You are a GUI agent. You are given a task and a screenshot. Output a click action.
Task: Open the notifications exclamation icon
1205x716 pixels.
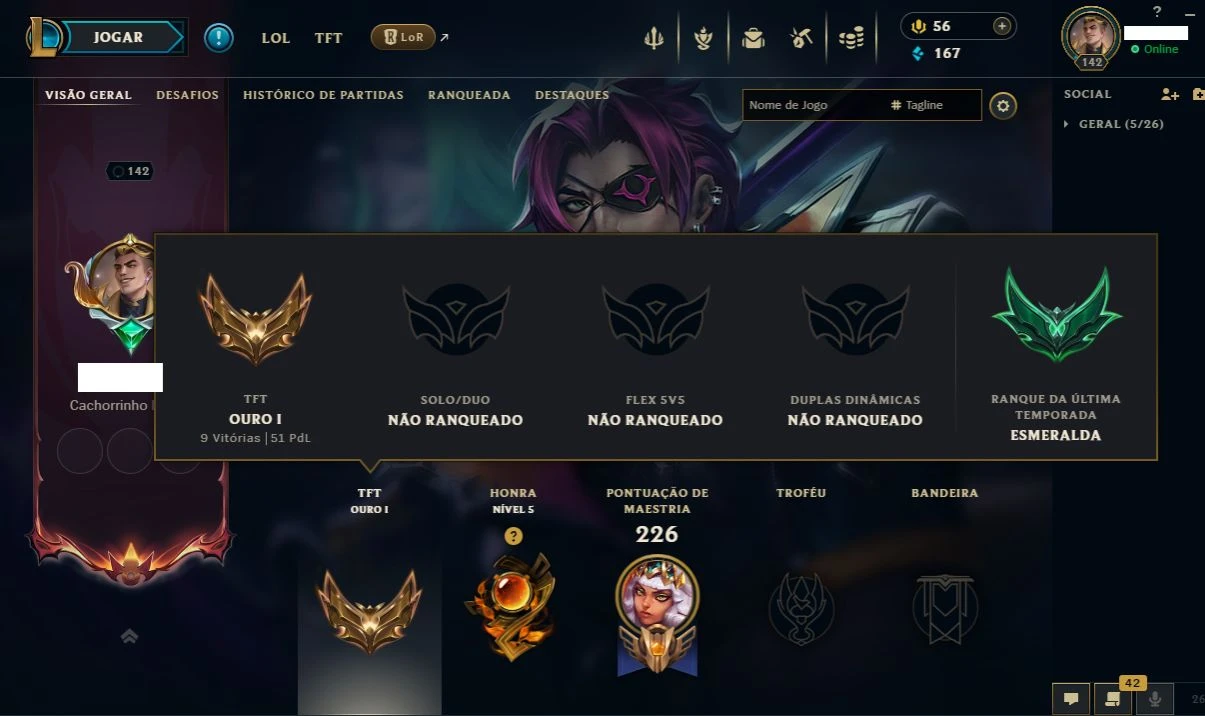219,38
